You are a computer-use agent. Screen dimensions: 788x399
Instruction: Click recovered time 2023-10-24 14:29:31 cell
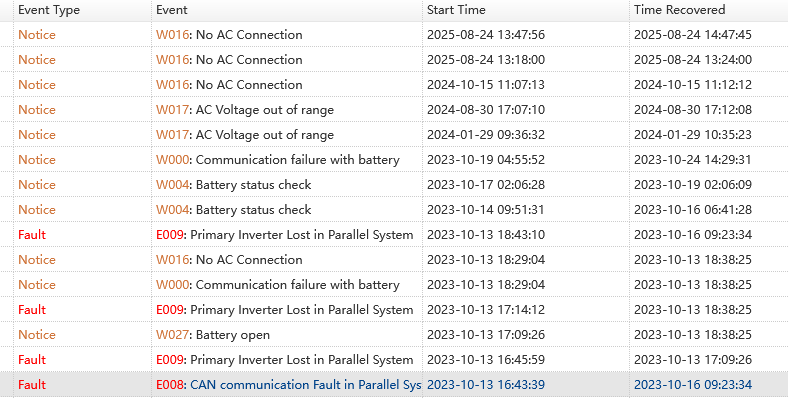click(693, 160)
